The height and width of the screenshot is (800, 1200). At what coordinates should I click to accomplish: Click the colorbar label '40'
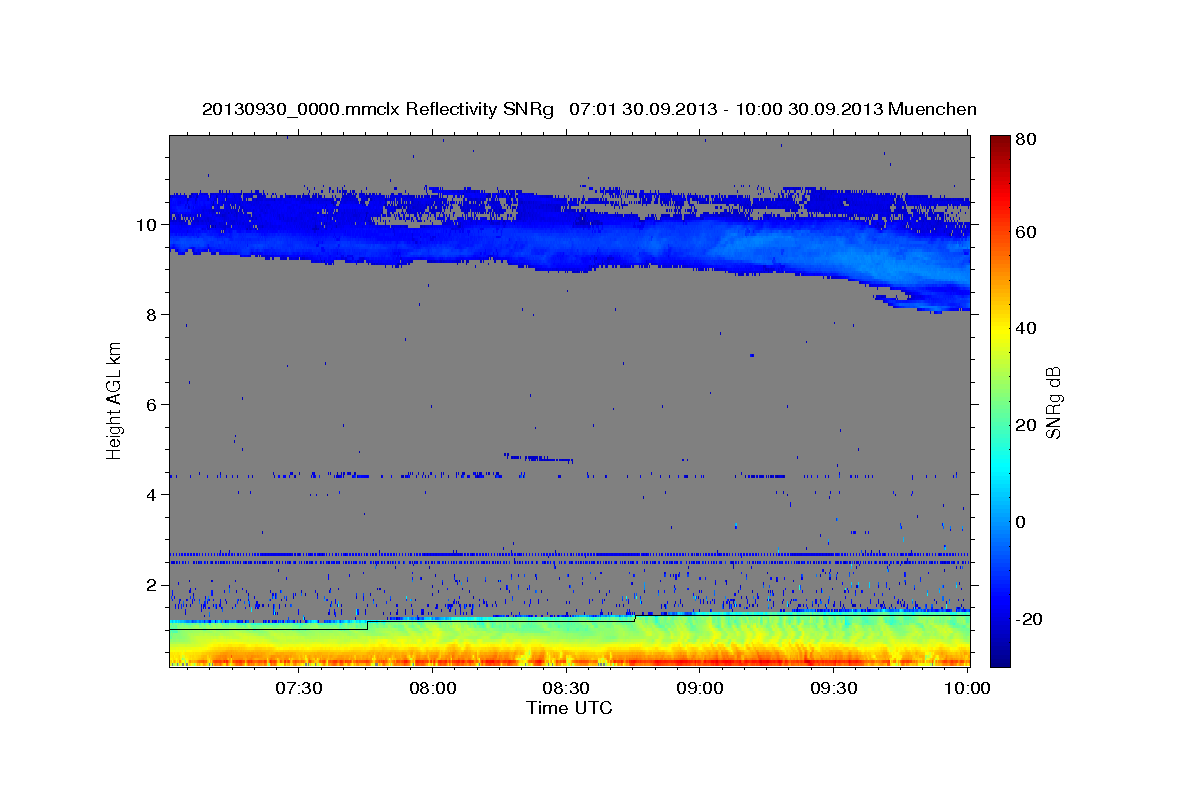tap(1025, 328)
